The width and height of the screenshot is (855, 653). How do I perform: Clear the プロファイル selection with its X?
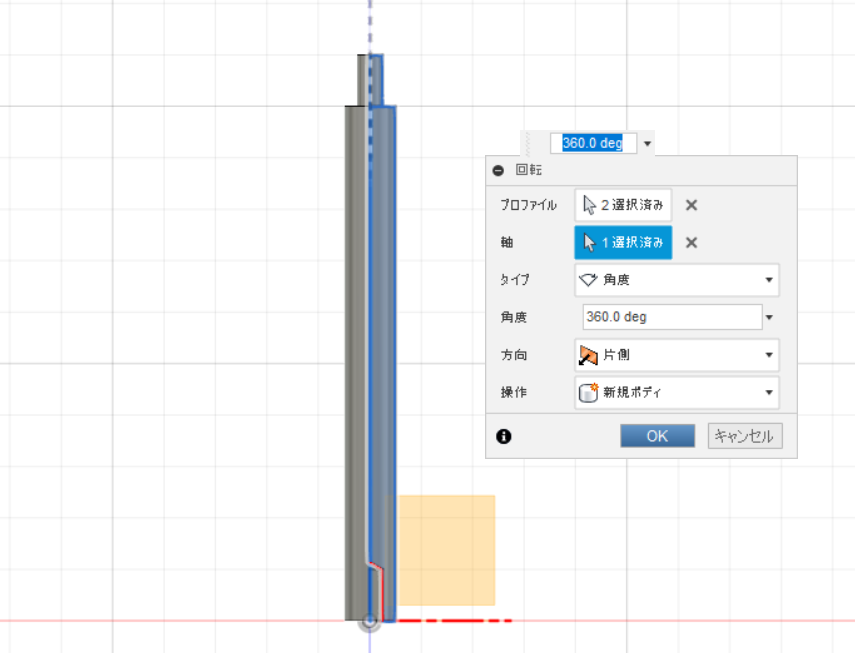click(x=691, y=205)
